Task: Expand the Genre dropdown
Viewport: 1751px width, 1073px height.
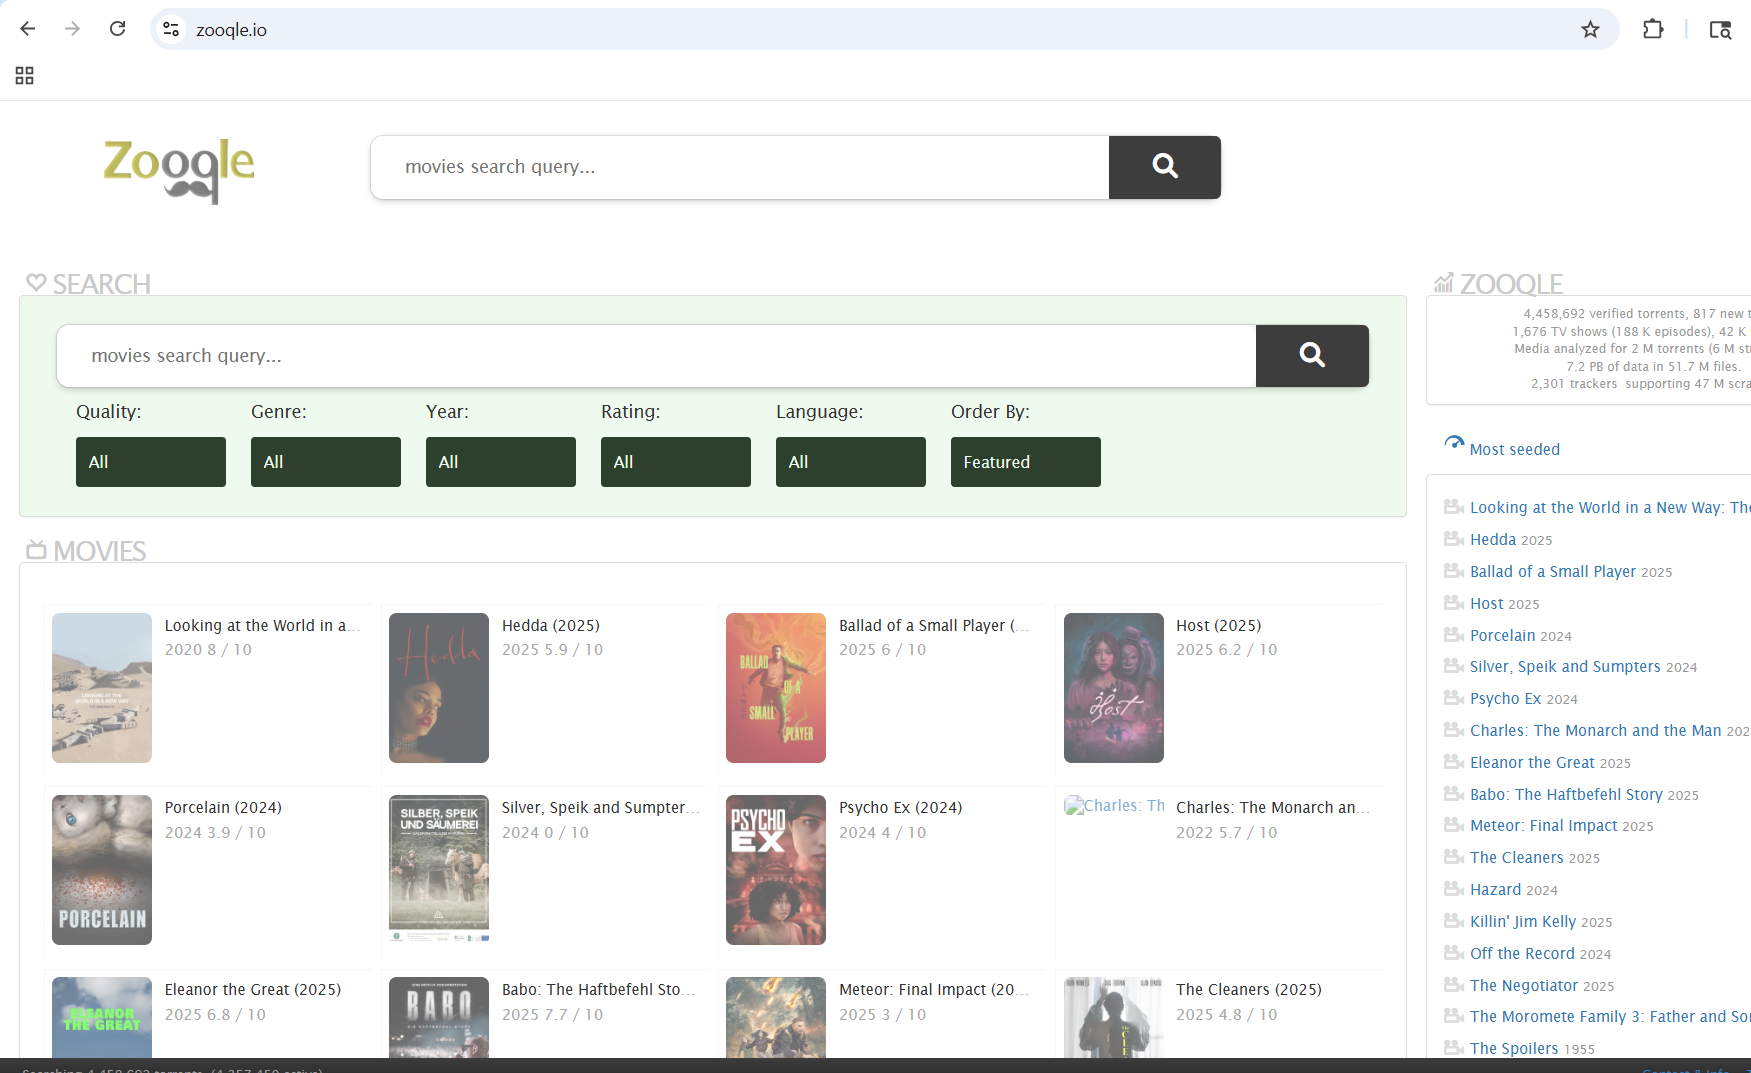Action: pos(326,462)
